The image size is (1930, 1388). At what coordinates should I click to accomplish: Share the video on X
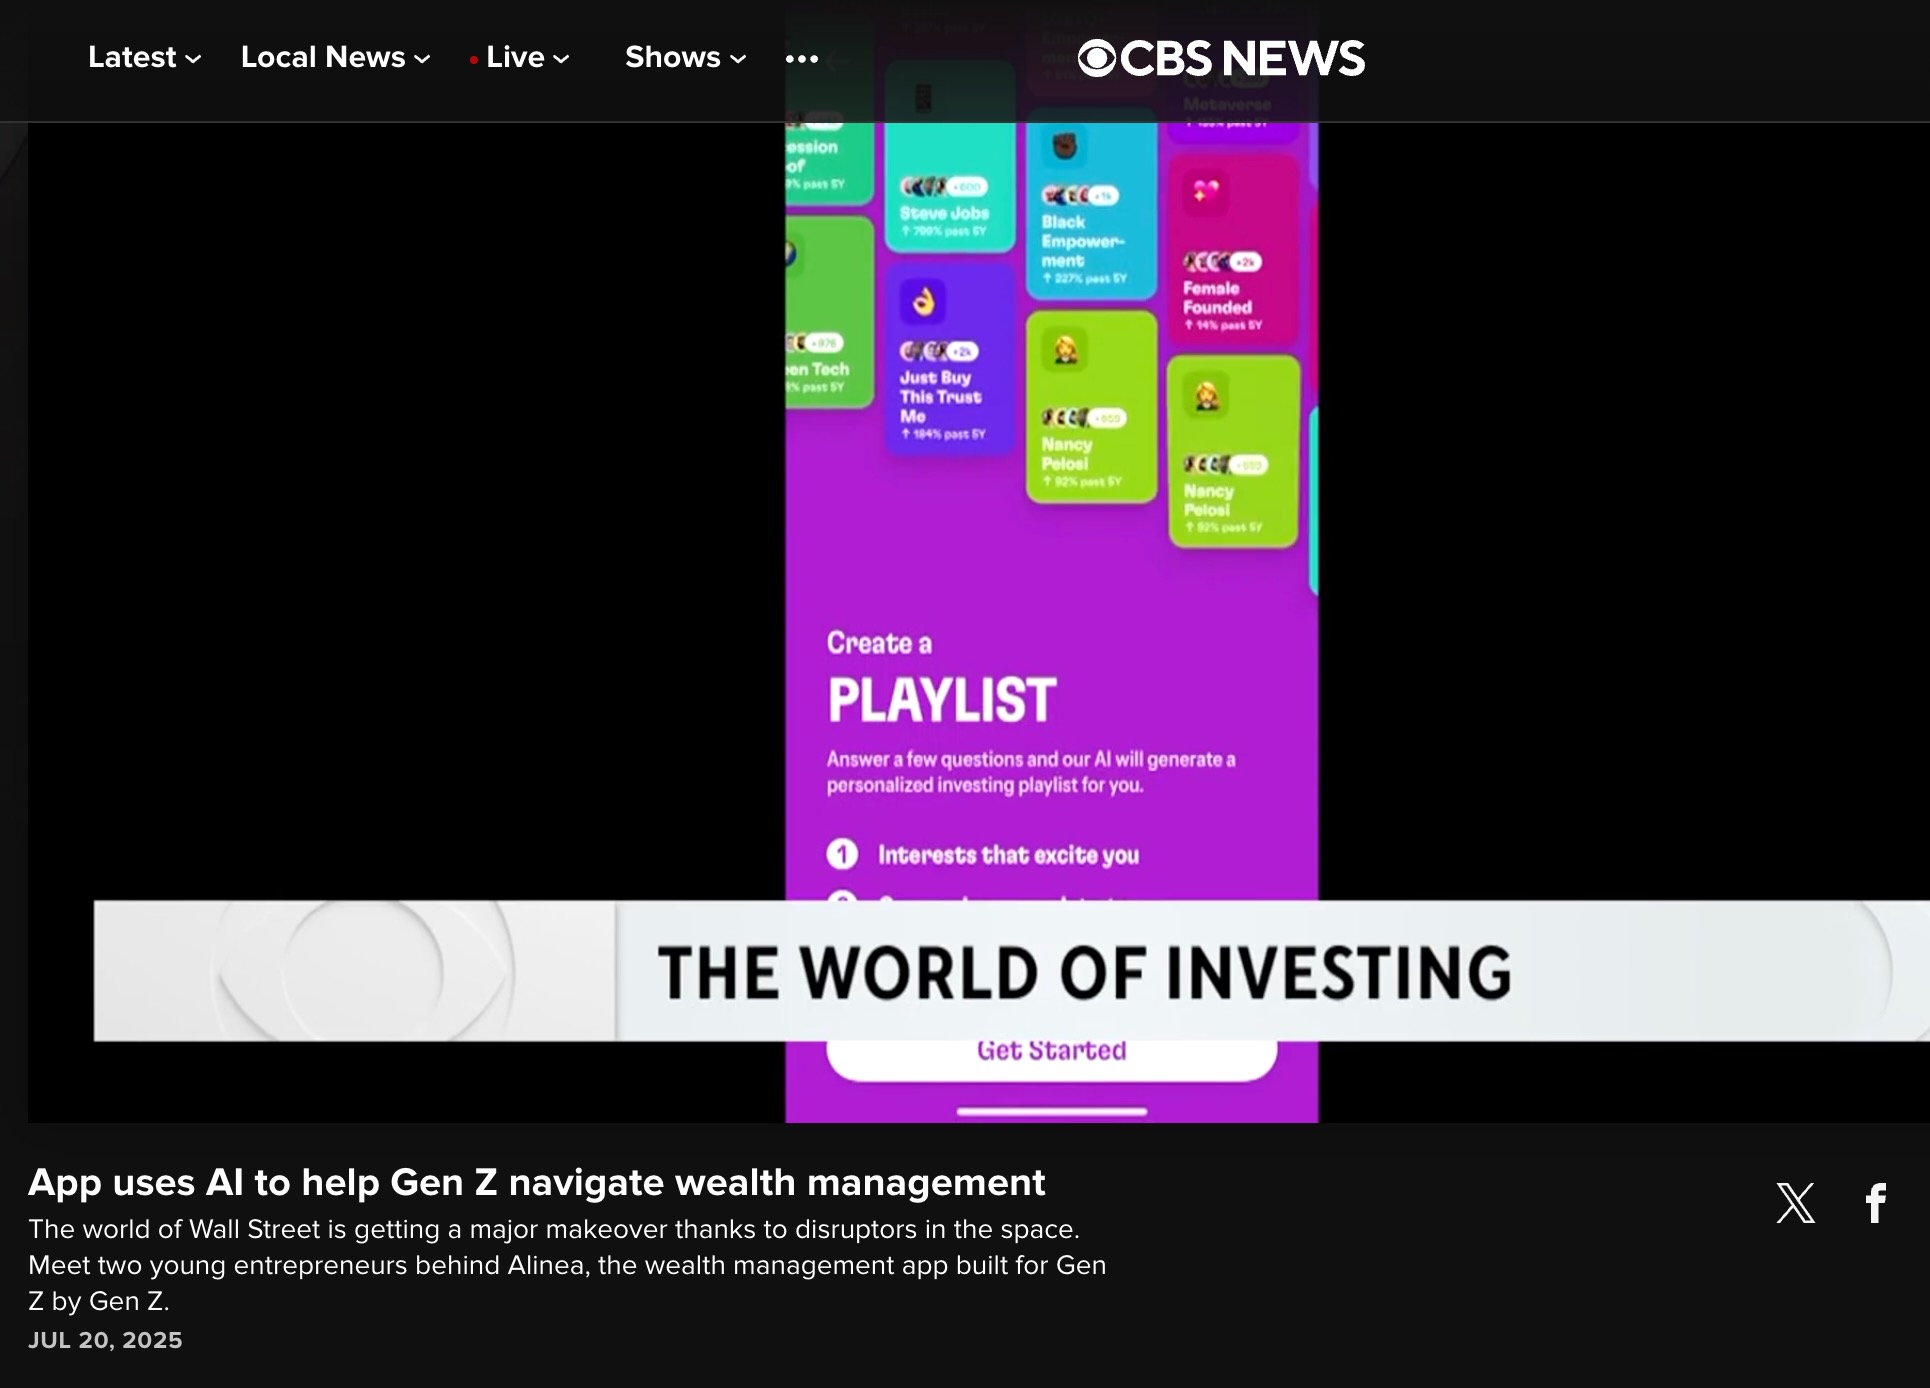click(x=1795, y=1203)
